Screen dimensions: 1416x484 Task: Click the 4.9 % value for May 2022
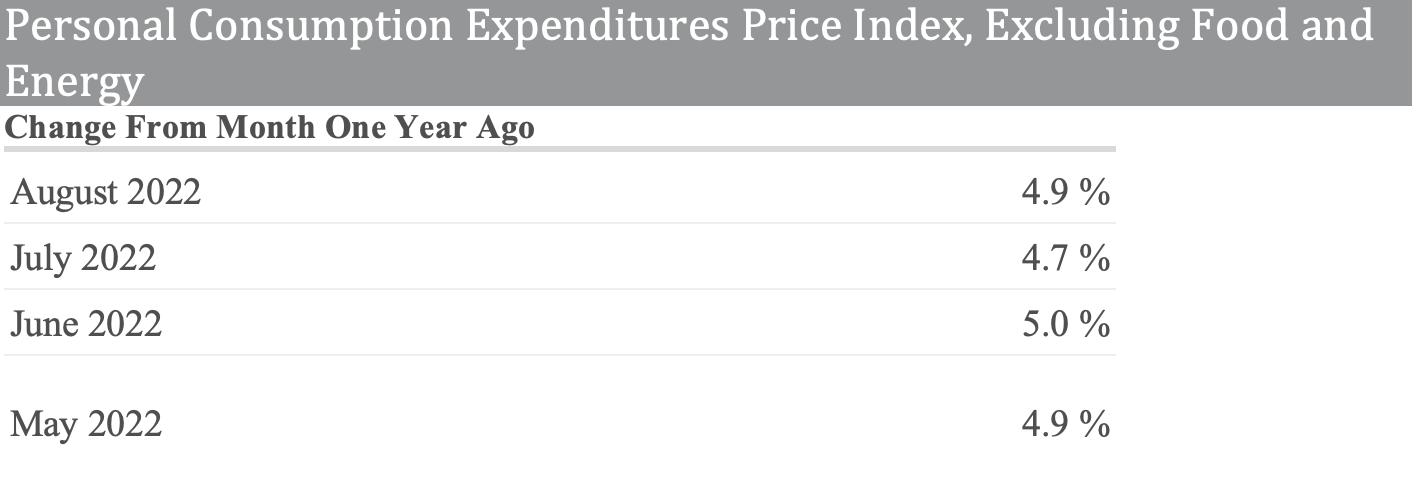pos(1065,424)
